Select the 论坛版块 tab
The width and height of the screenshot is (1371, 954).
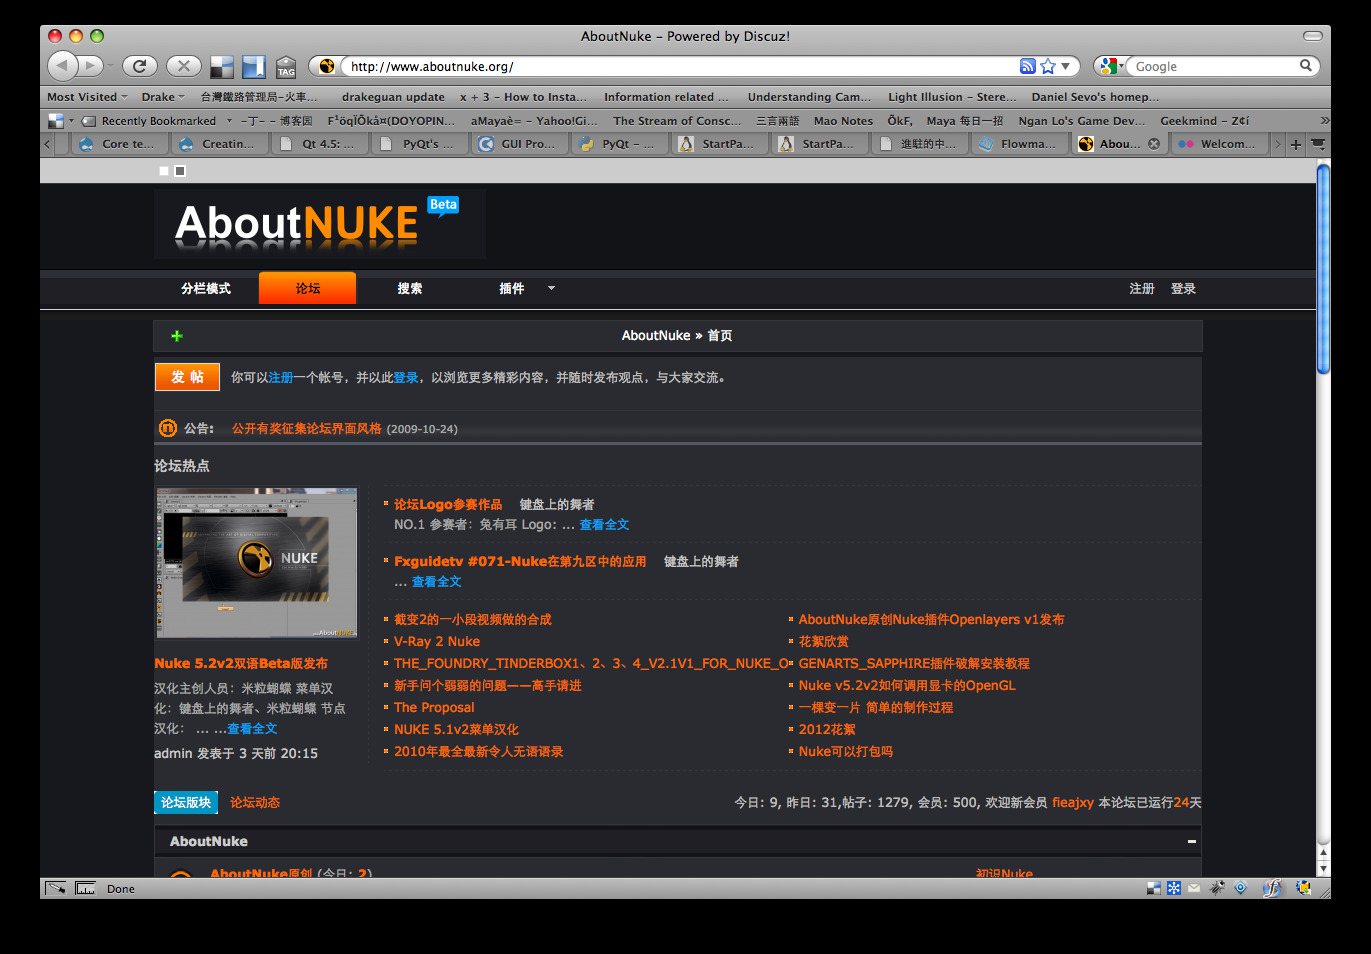tap(187, 802)
